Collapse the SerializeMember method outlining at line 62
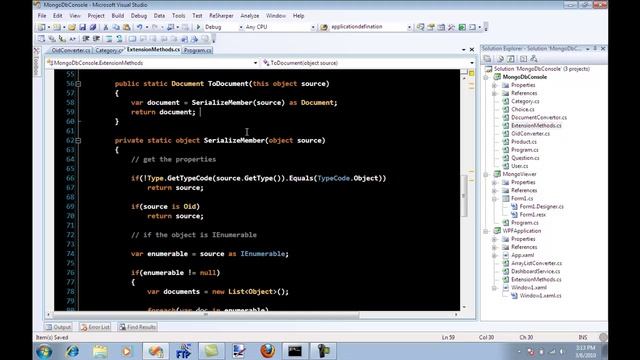 click(78, 140)
